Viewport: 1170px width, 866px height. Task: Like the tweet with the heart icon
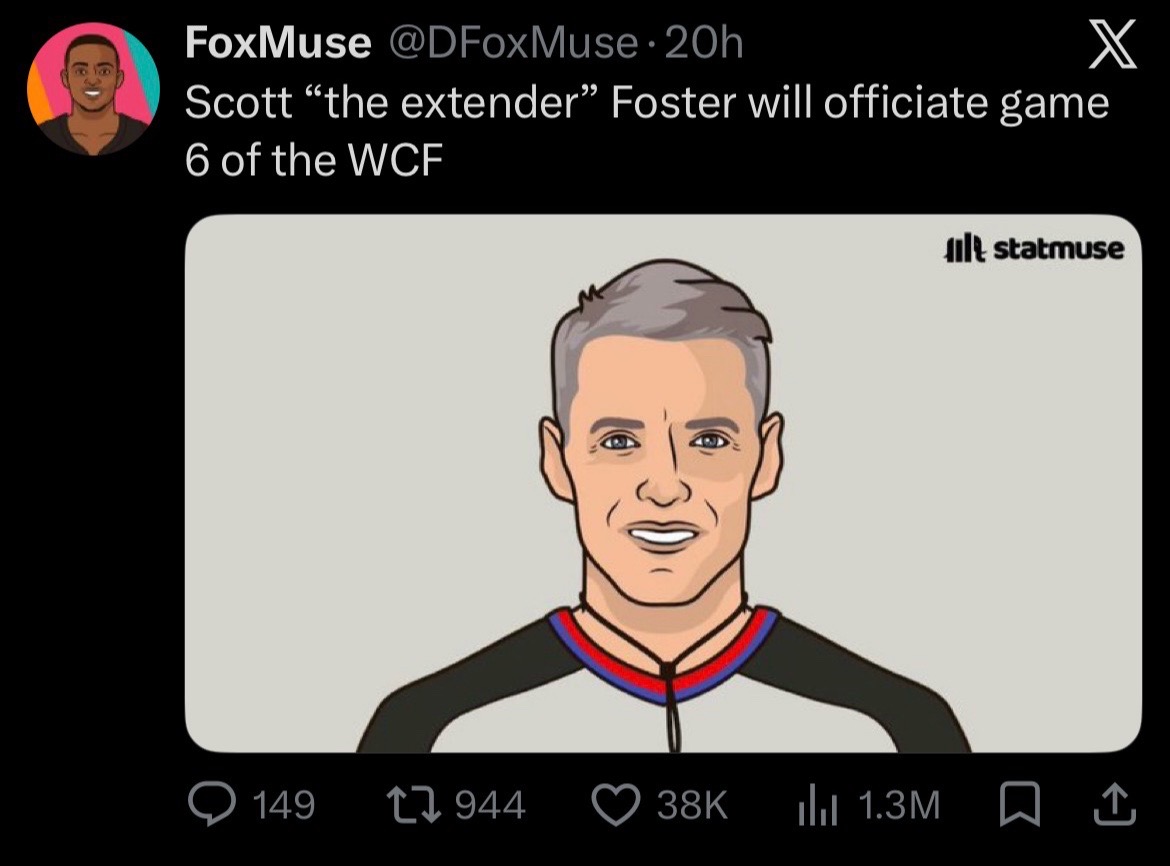click(616, 806)
